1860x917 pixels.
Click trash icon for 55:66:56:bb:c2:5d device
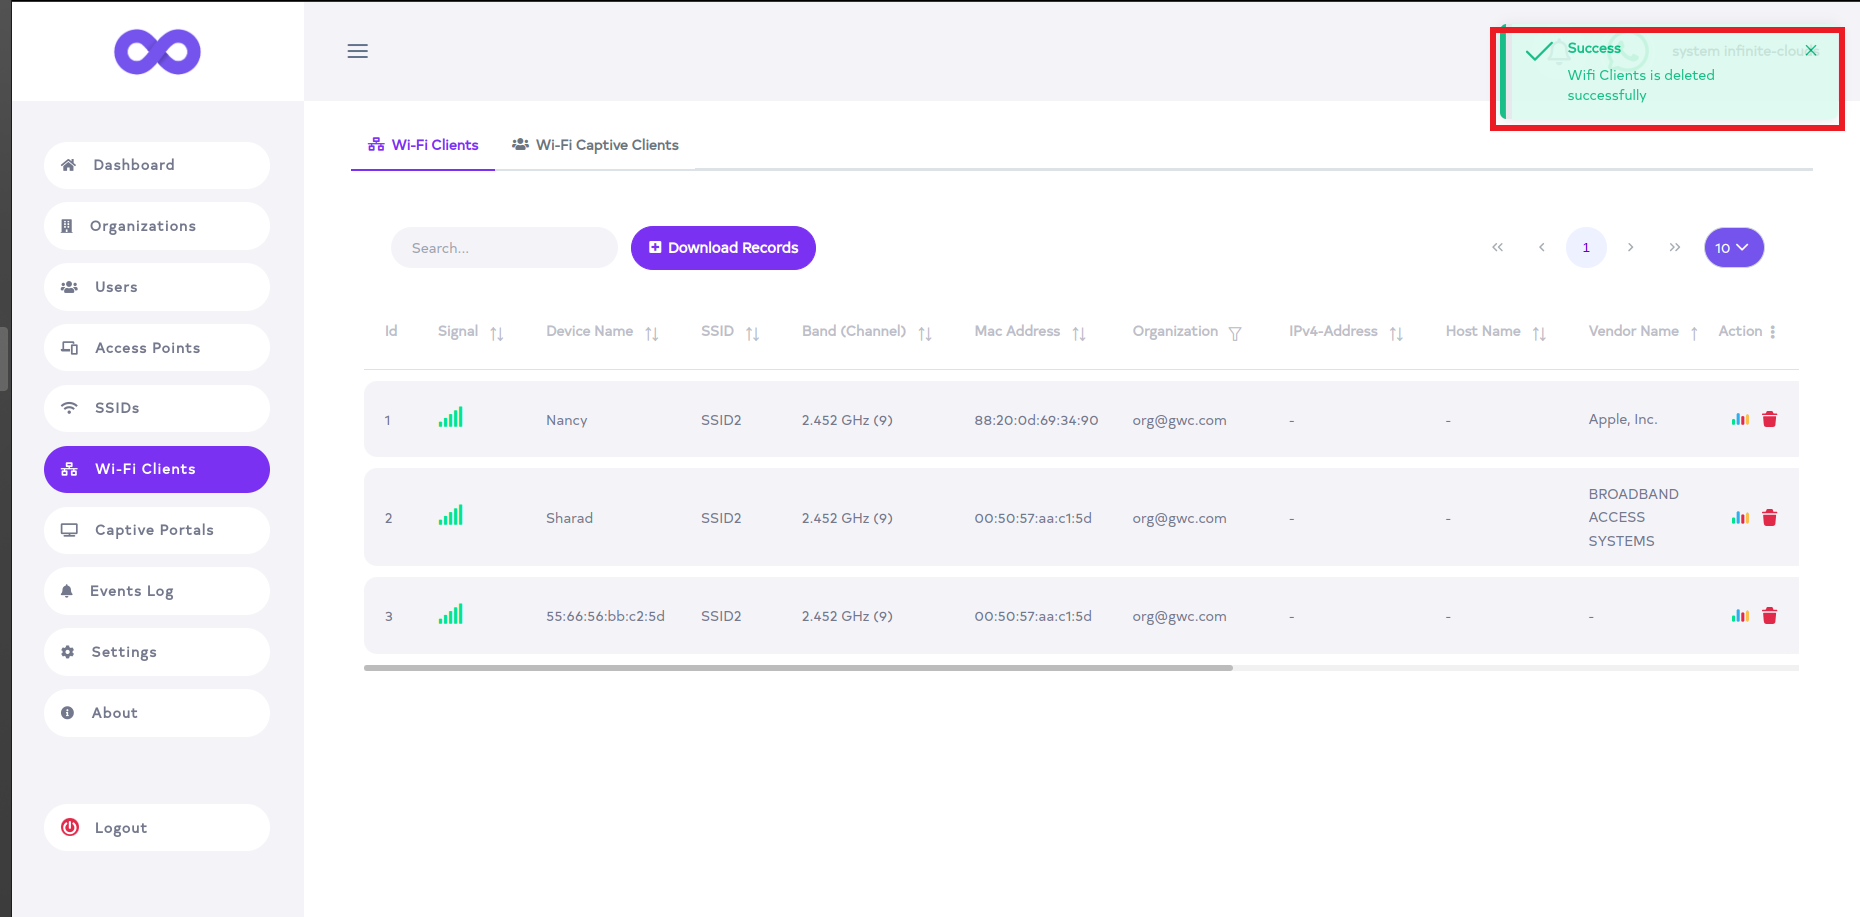(1769, 616)
